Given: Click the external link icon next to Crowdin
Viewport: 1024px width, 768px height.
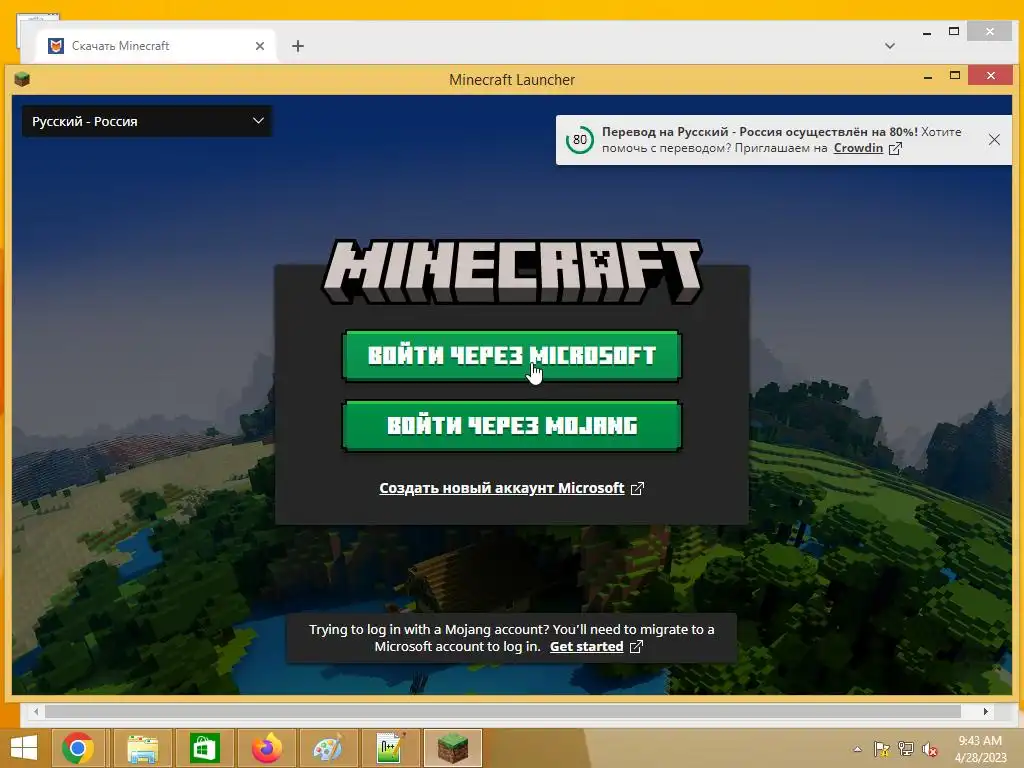Looking at the screenshot, I should (895, 148).
